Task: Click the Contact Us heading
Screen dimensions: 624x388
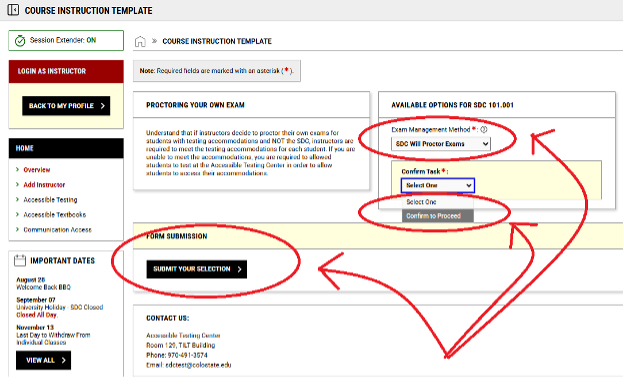Action: [168, 318]
